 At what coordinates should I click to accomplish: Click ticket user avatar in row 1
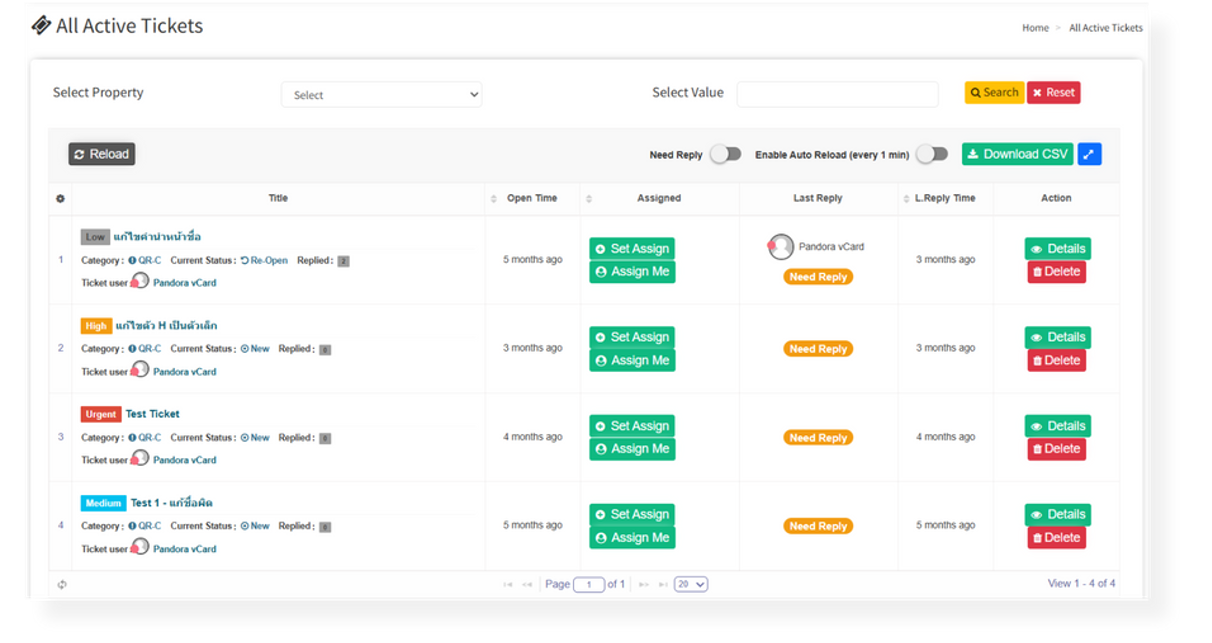(x=141, y=281)
